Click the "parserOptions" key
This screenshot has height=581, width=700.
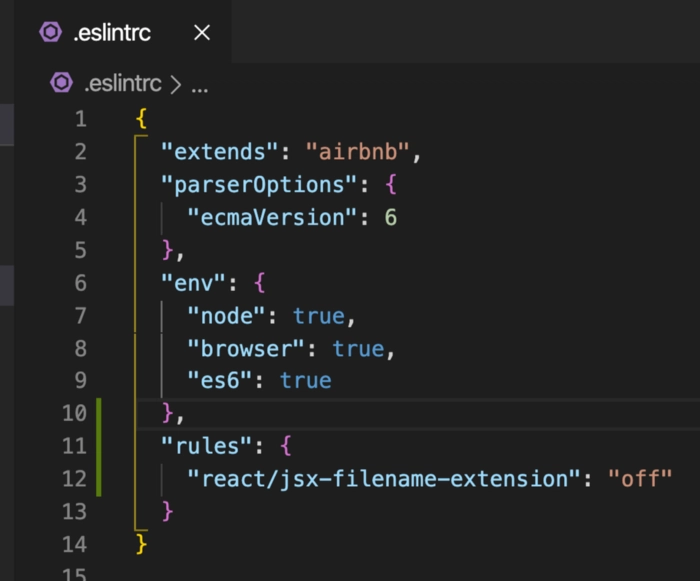pos(259,184)
